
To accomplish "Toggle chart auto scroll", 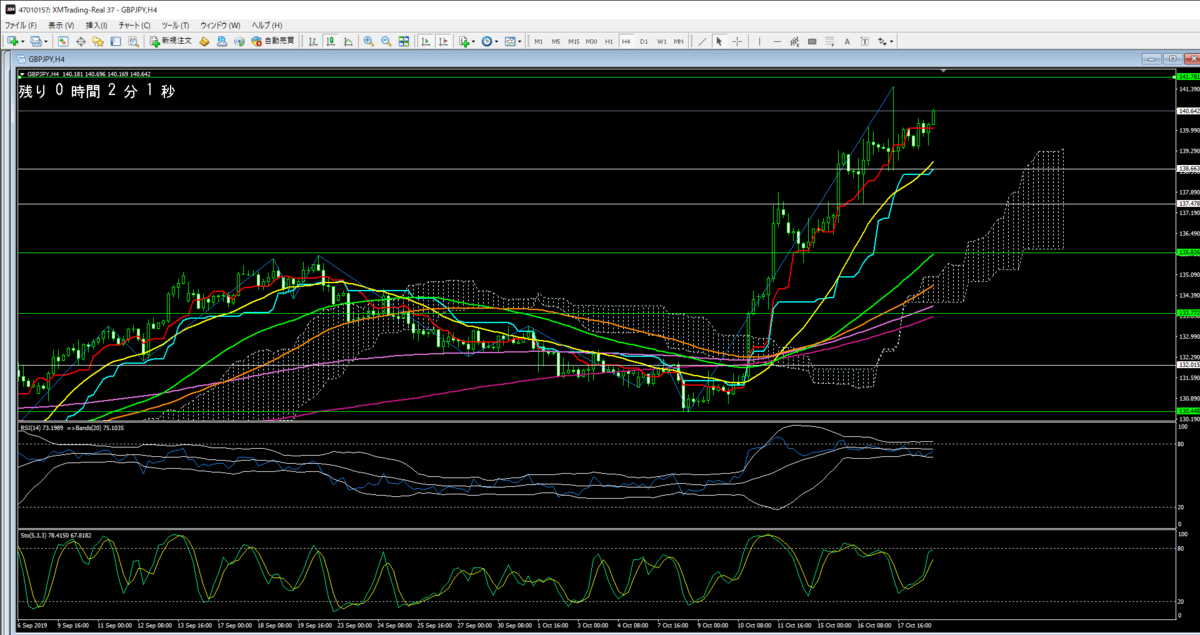I will (x=425, y=41).
